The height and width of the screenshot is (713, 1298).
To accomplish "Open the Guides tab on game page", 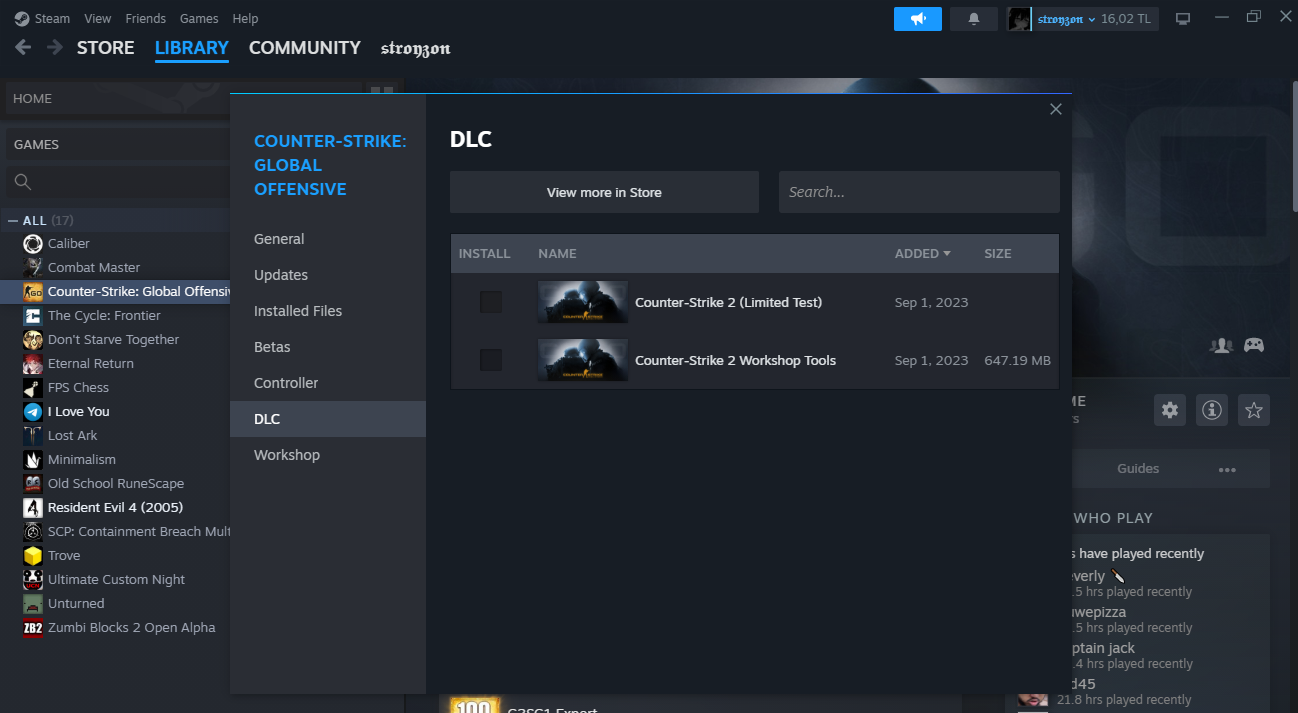I will pyautogui.click(x=1138, y=468).
